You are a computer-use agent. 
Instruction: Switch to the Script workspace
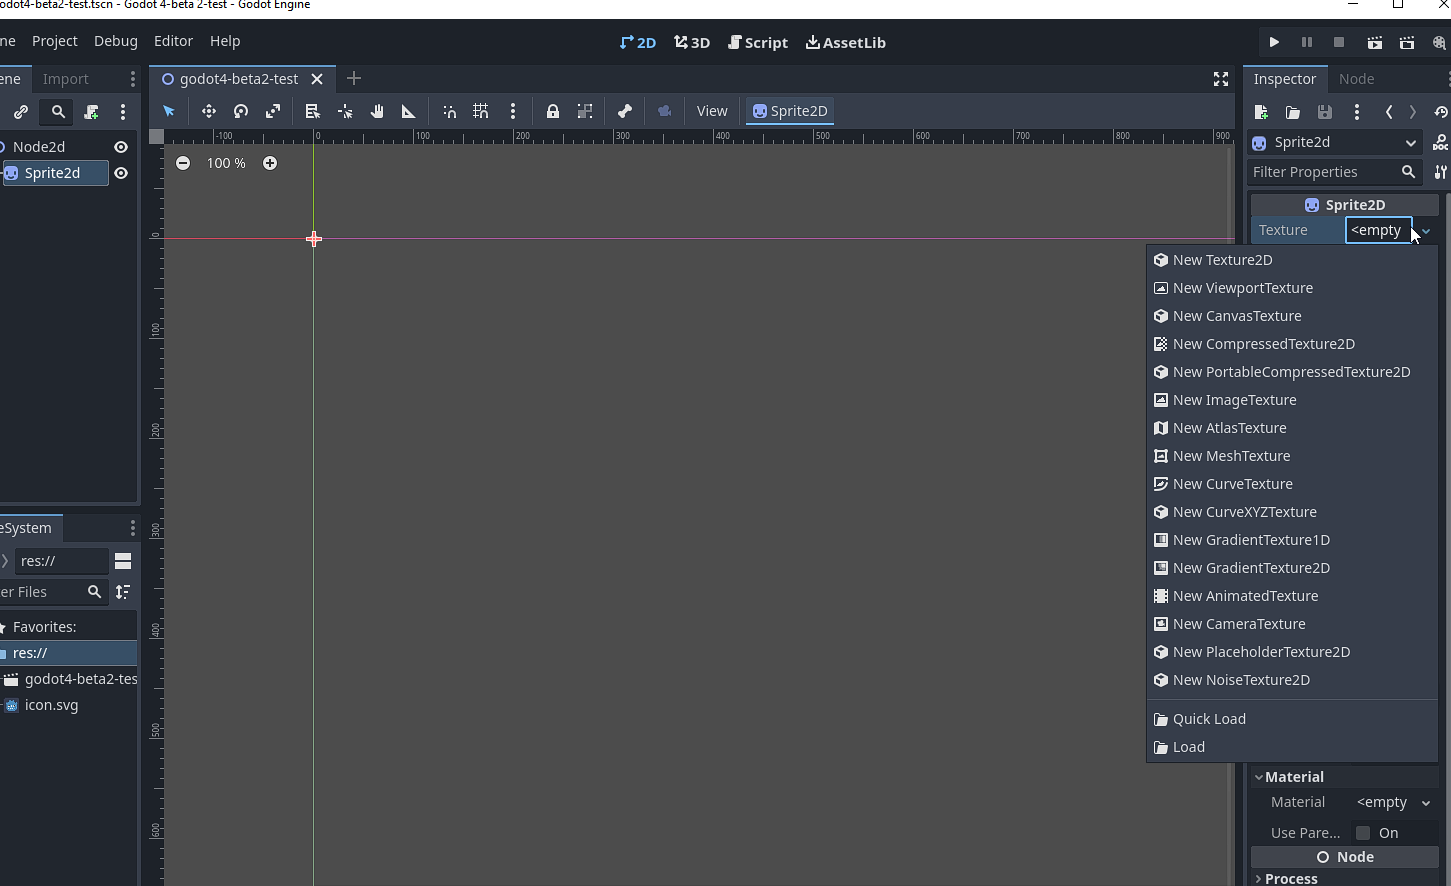tap(758, 42)
